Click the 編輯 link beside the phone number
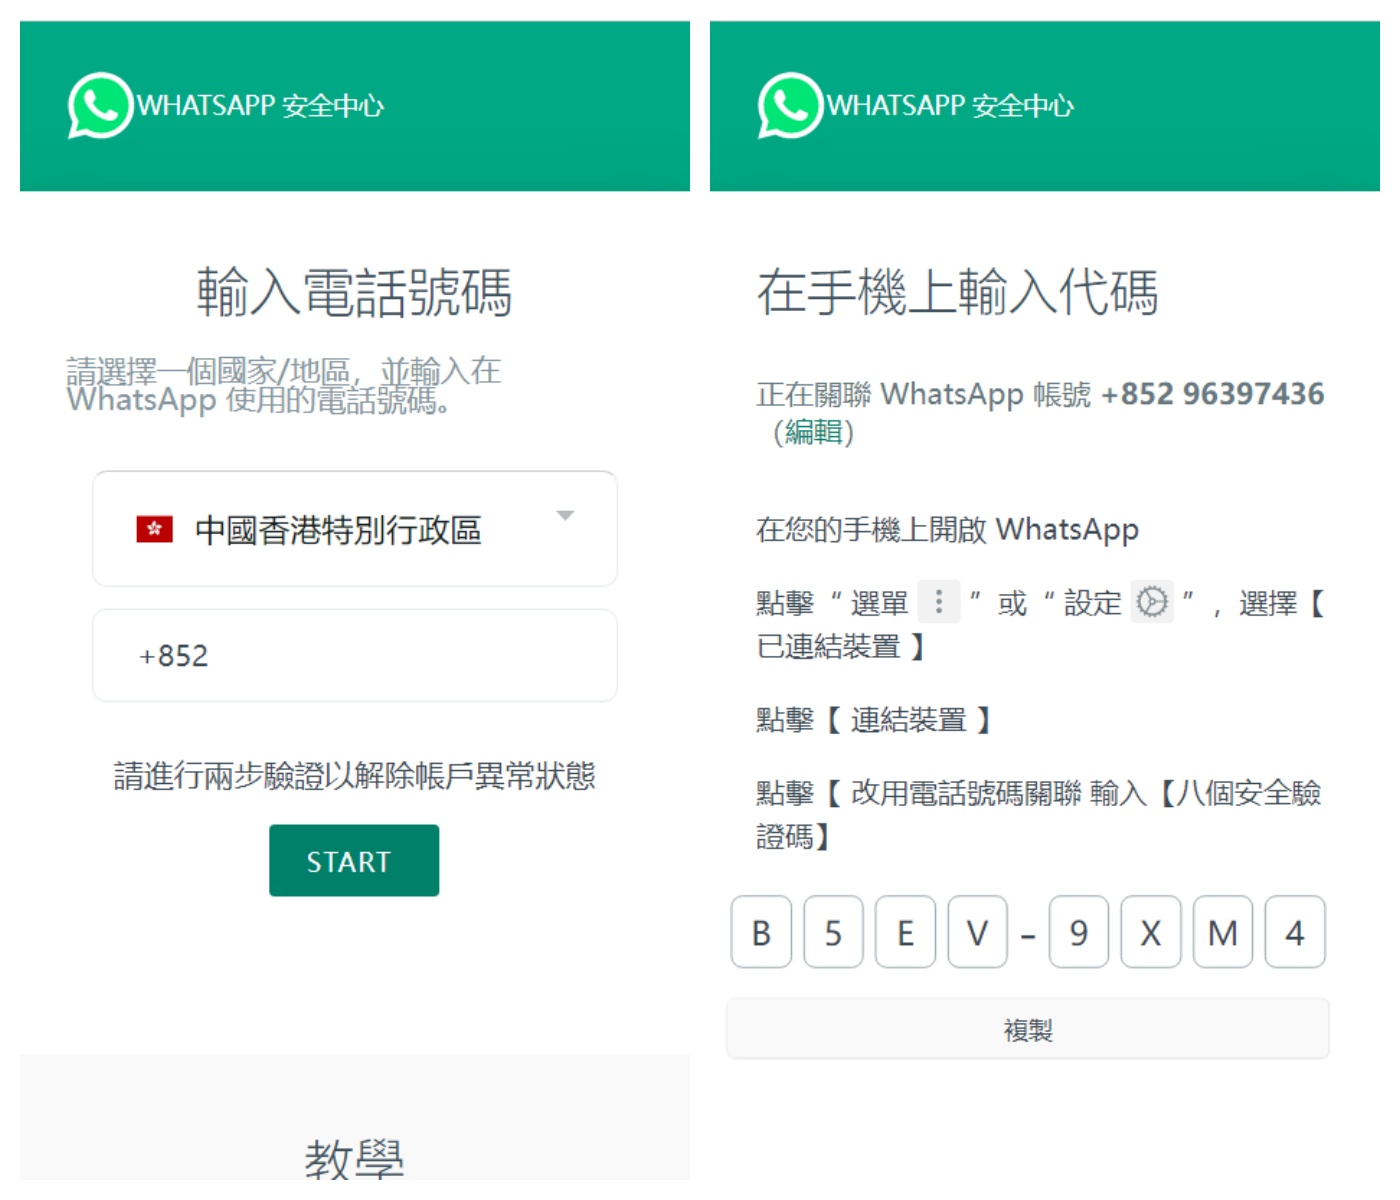1400x1200 pixels. click(813, 432)
